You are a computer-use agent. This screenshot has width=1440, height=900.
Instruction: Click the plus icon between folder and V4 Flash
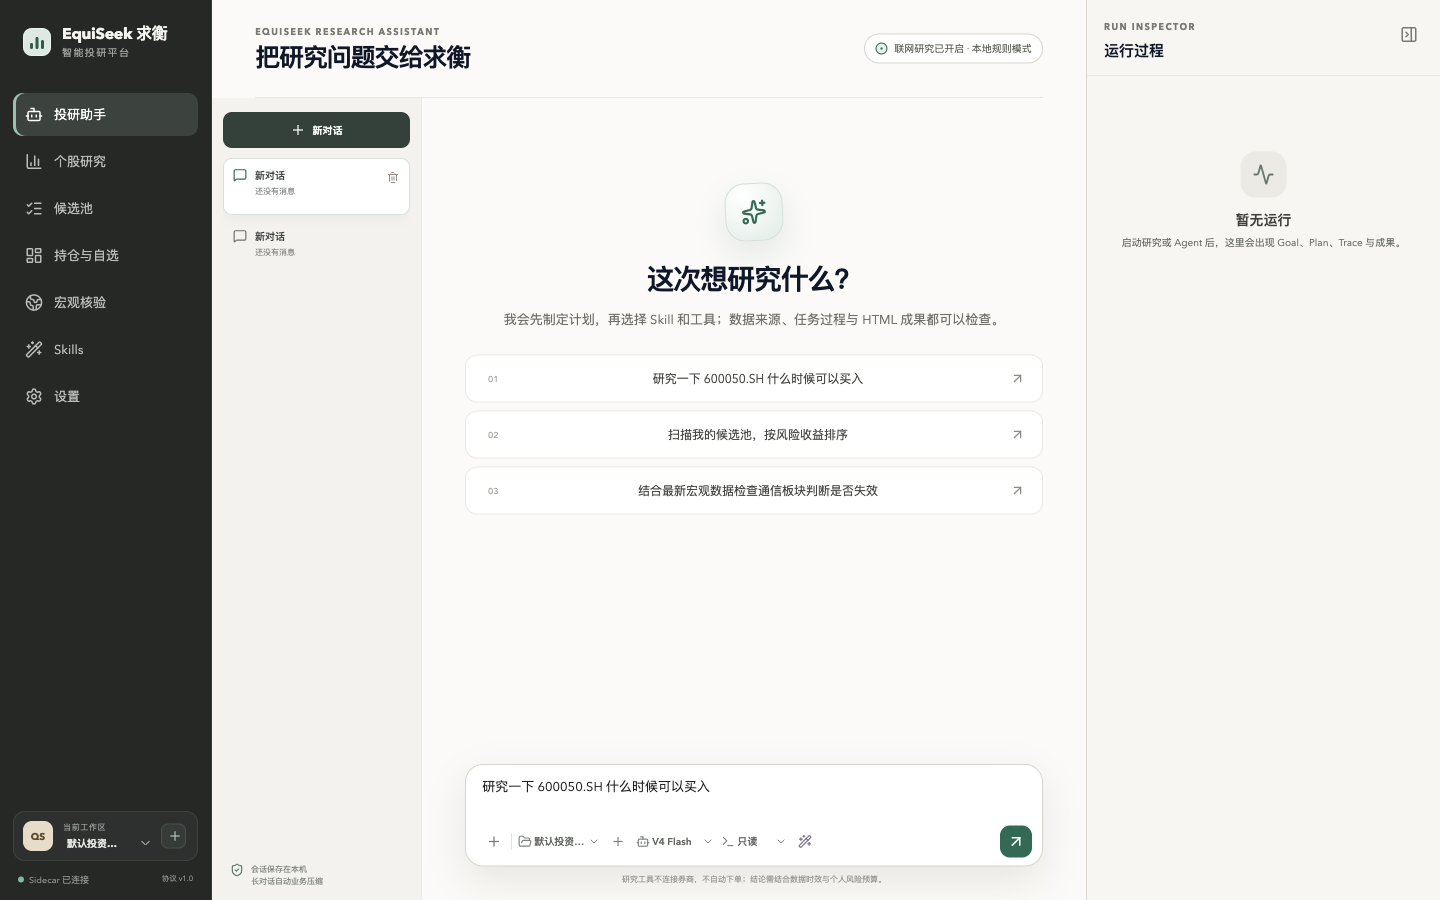tap(618, 841)
